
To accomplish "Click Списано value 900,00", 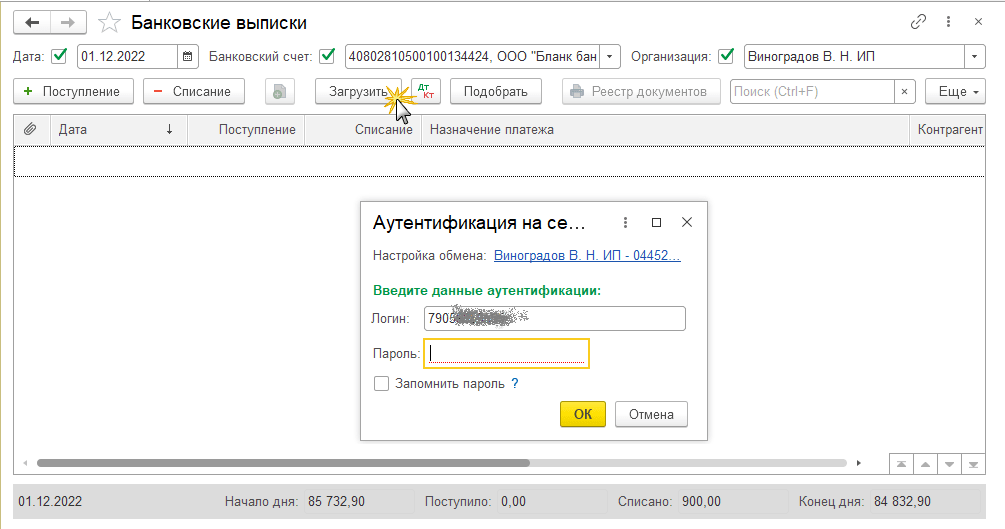I will point(733,501).
